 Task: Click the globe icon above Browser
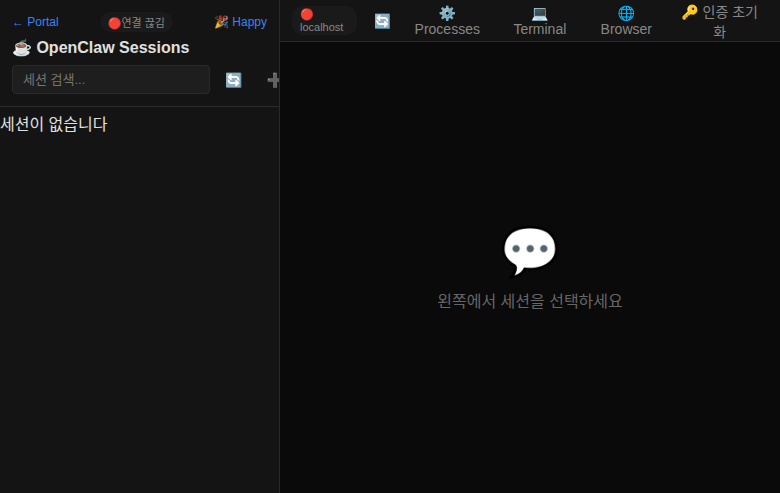pyautogui.click(x=626, y=13)
